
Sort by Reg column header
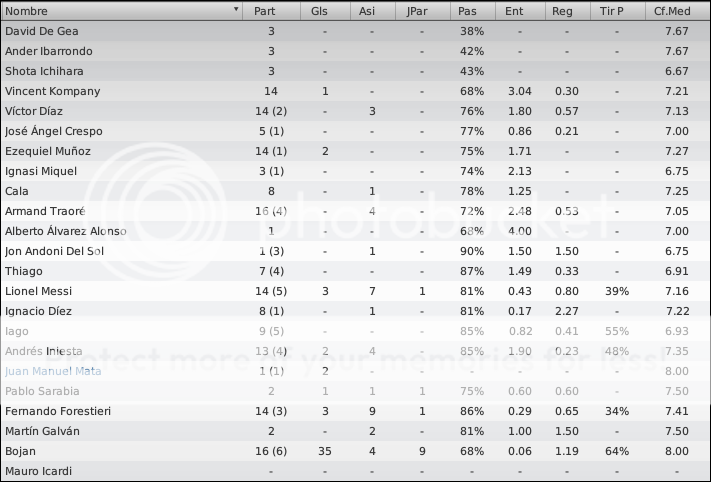pyautogui.click(x=567, y=11)
